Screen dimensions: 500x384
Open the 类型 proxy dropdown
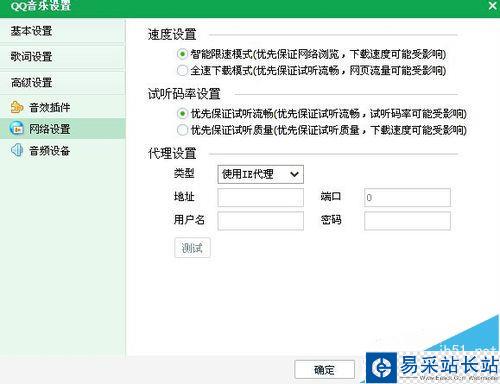pyautogui.click(x=260, y=174)
